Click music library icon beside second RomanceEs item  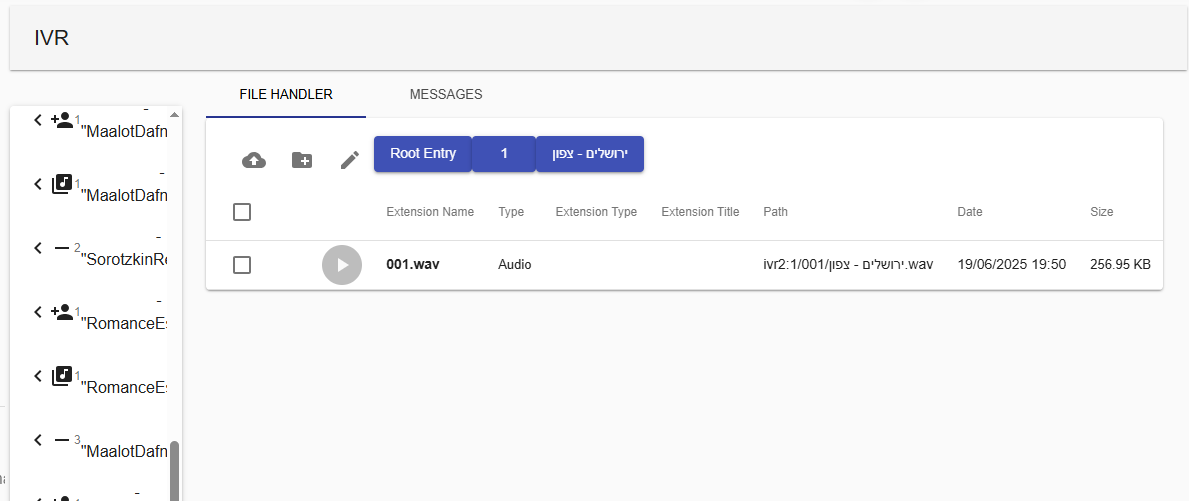click(61, 376)
